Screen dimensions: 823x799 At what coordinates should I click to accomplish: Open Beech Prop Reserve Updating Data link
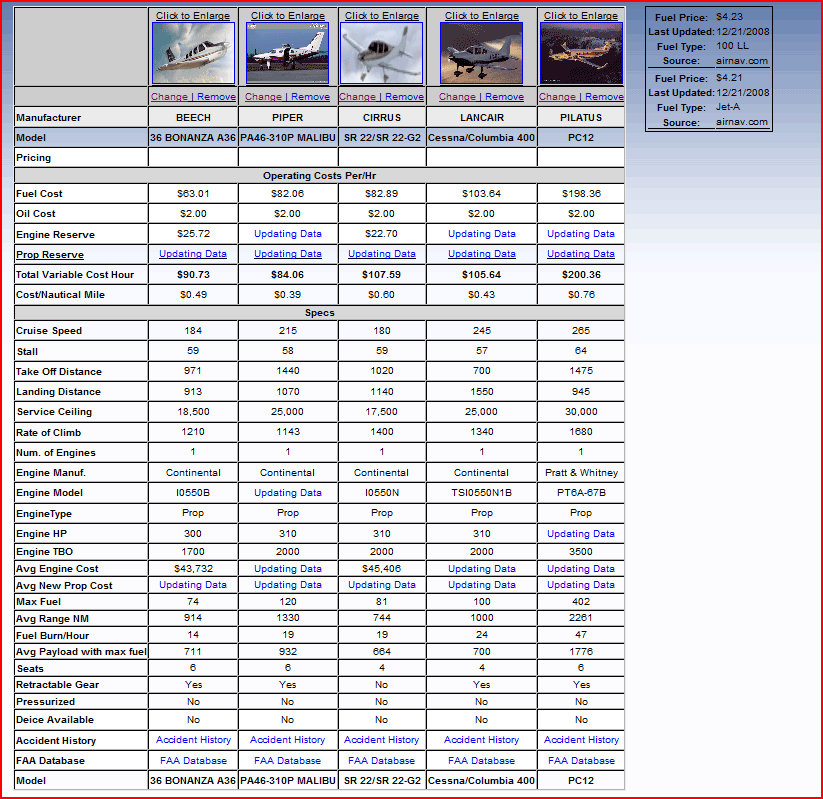point(193,254)
